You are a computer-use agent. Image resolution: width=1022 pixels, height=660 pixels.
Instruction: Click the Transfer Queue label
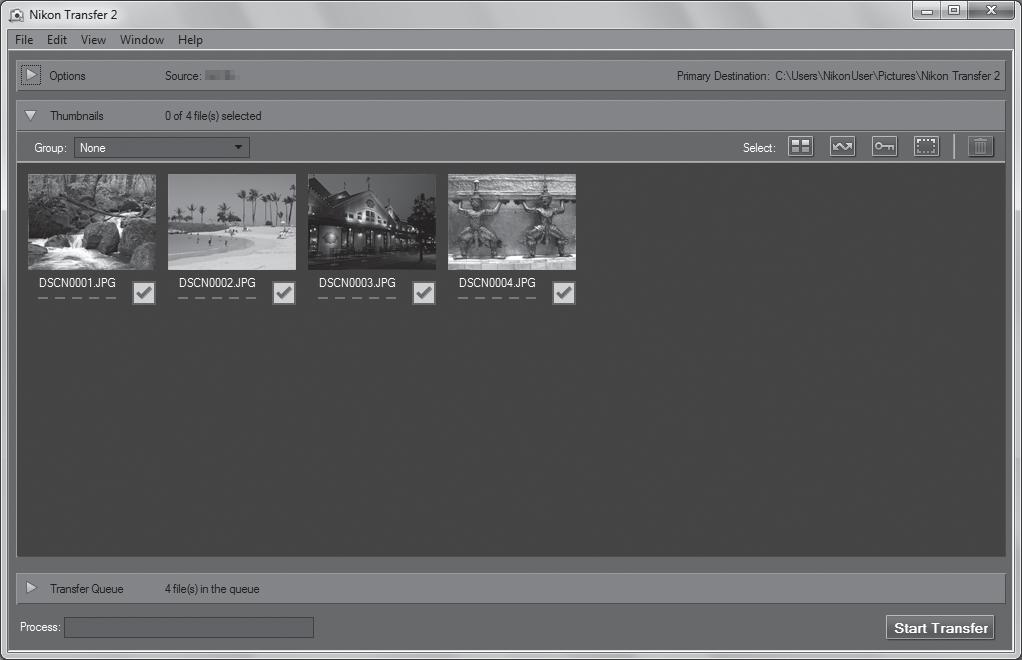(x=87, y=589)
